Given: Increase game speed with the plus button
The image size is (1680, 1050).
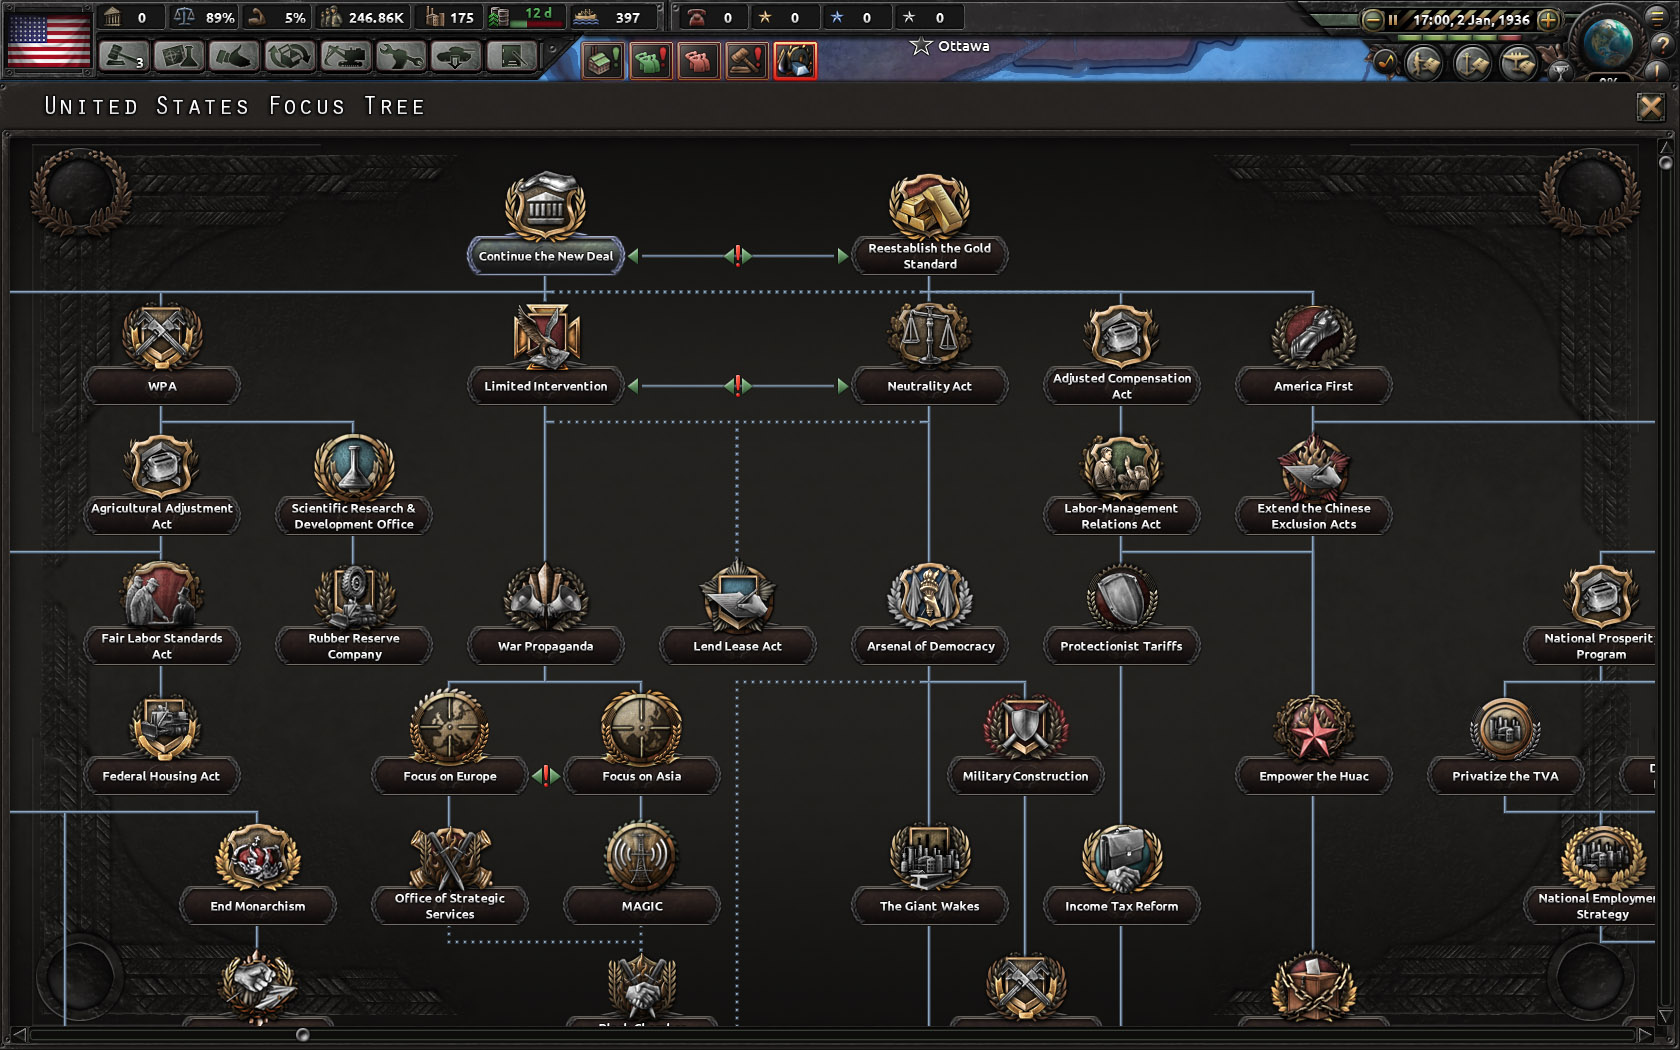Looking at the screenshot, I should pos(1548,20).
